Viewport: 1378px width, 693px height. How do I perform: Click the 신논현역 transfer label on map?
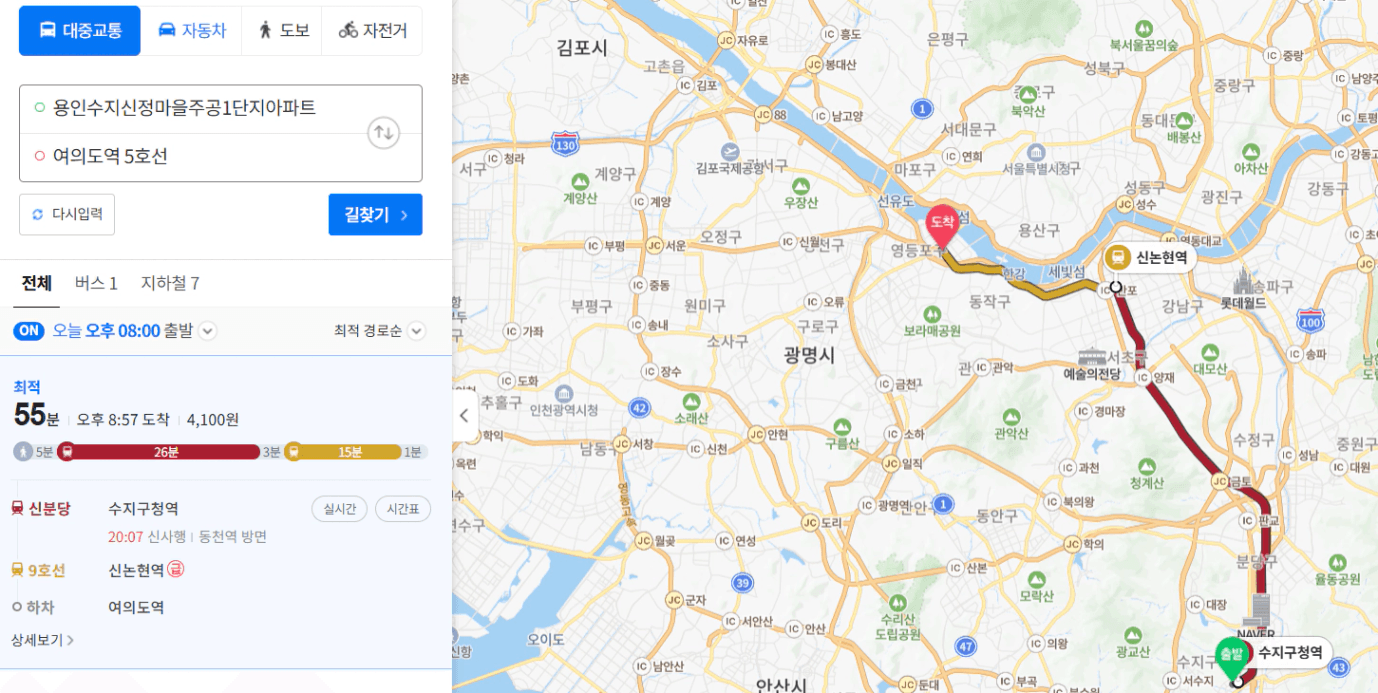[1150, 258]
